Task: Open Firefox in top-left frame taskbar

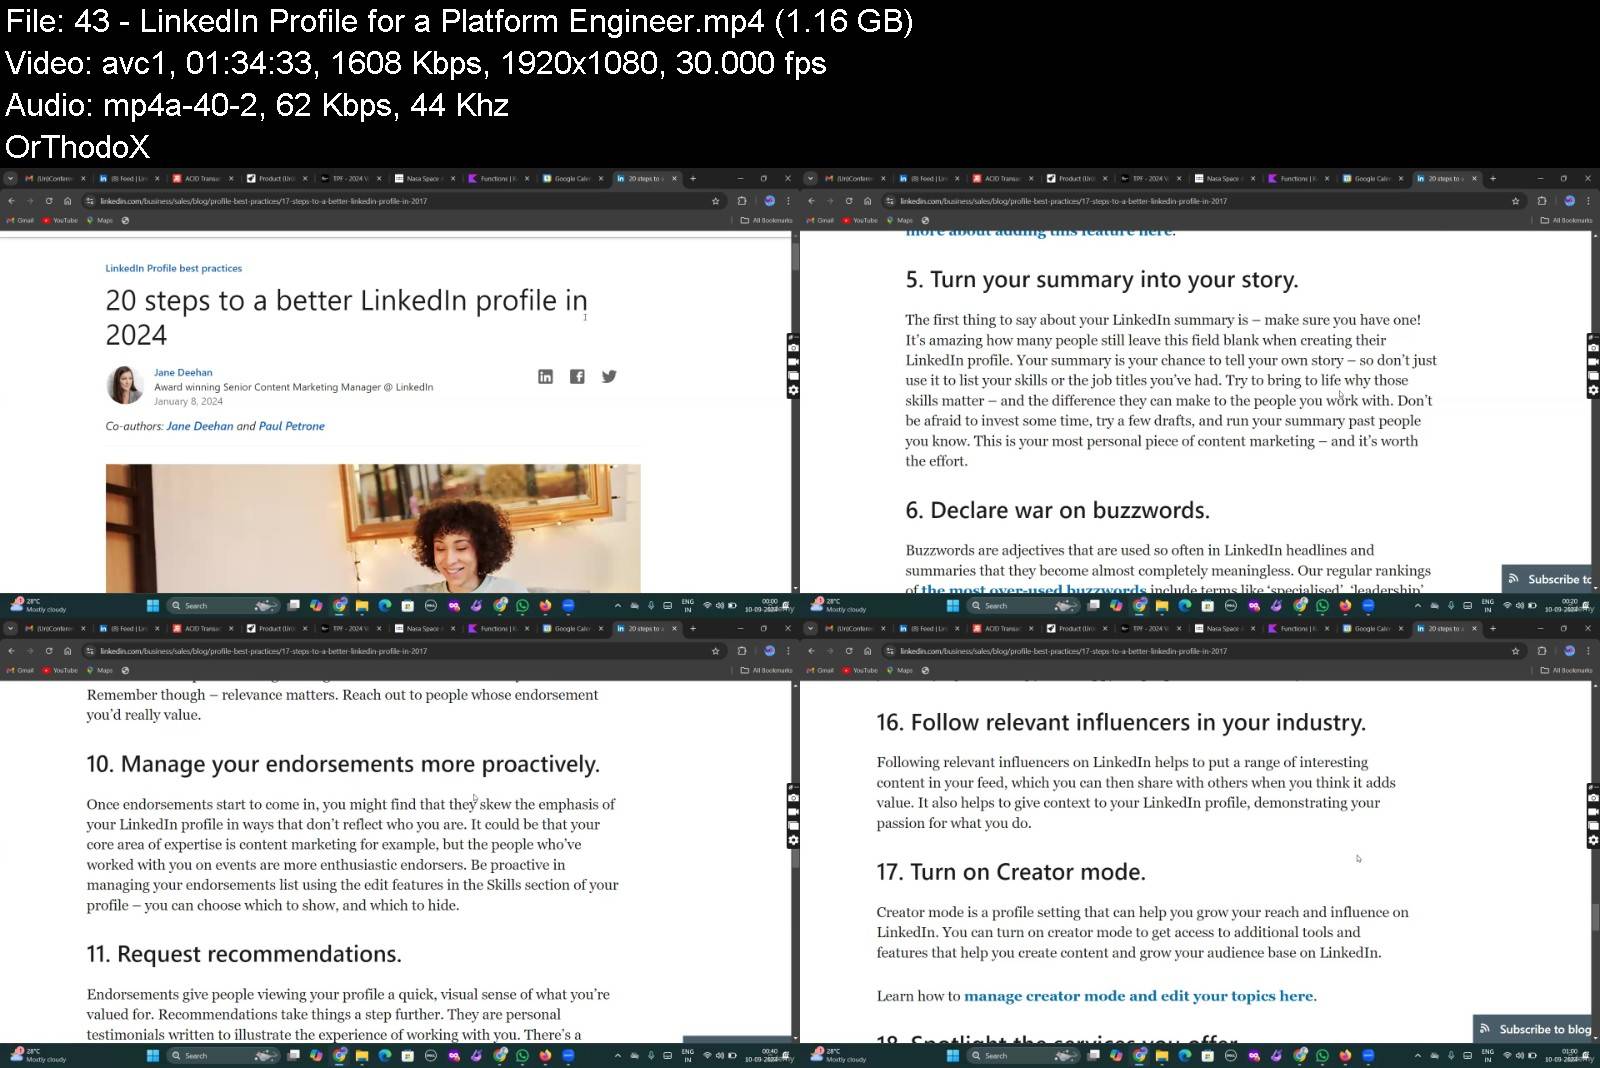Action: [545, 605]
